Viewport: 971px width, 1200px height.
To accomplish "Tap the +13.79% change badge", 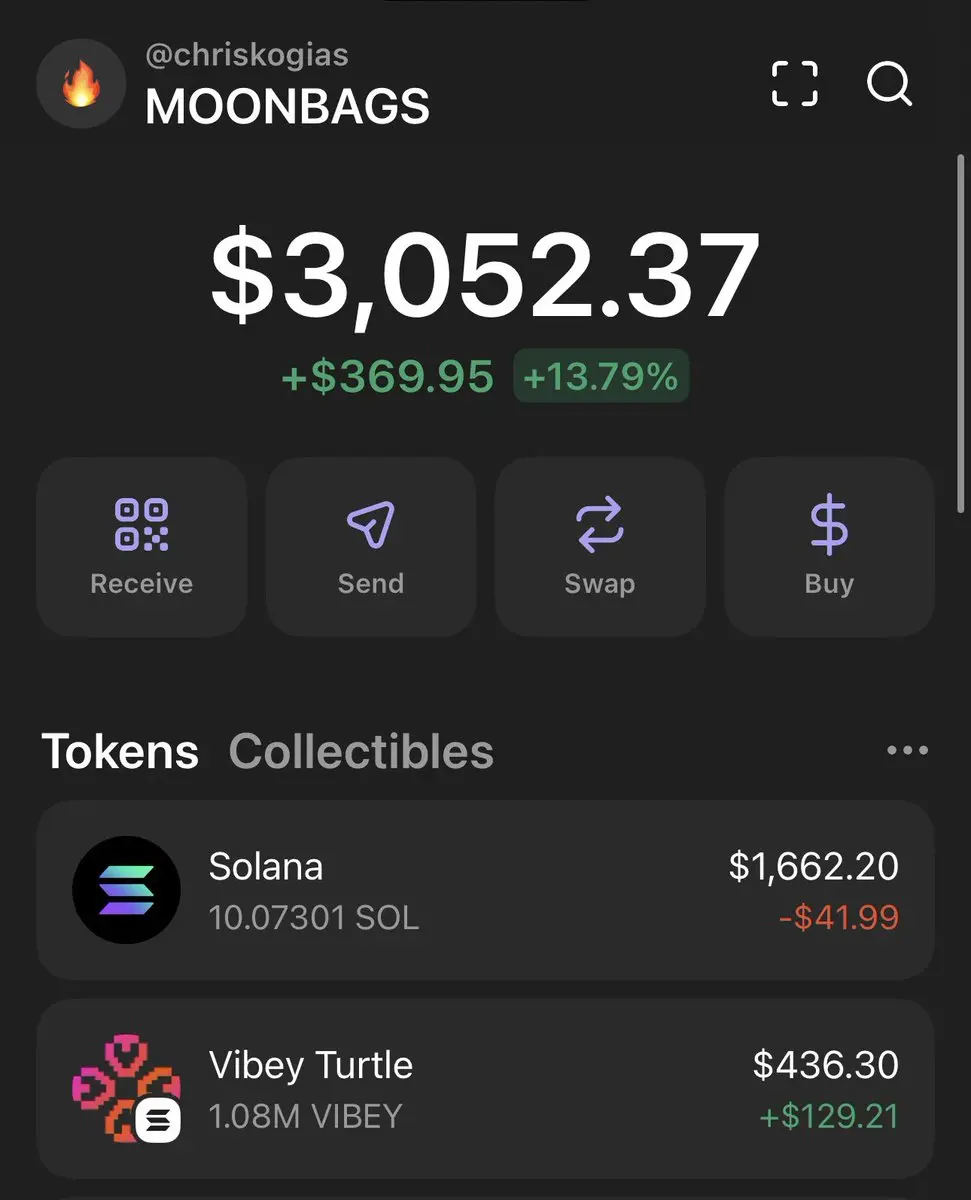I will coord(601,377).
